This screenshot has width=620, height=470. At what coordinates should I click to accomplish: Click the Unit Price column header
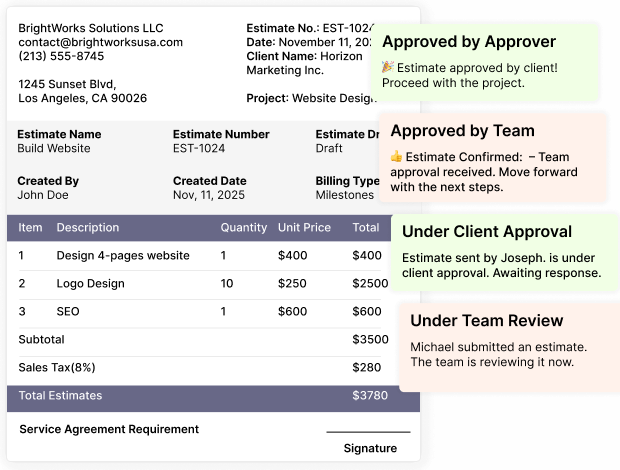coord(304,228)
